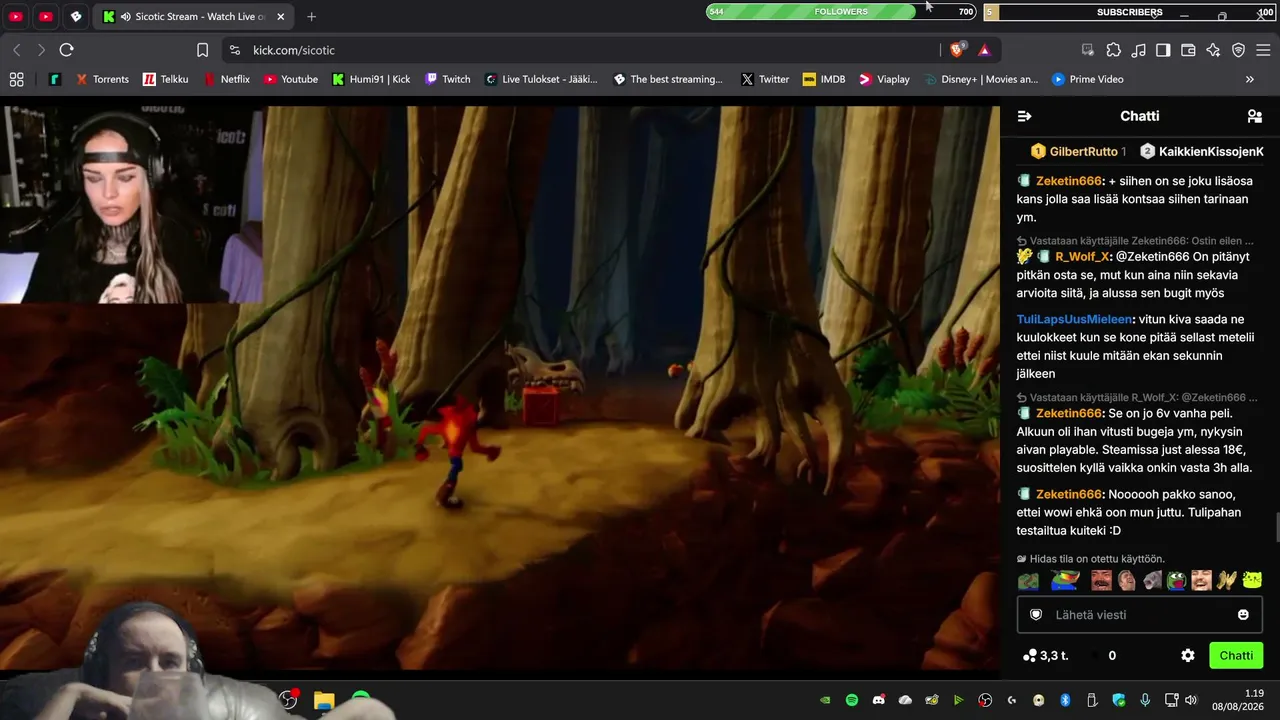Open OBS Studio tray icon
This screenshot has width=1280, height=720.
click(985, 700)
